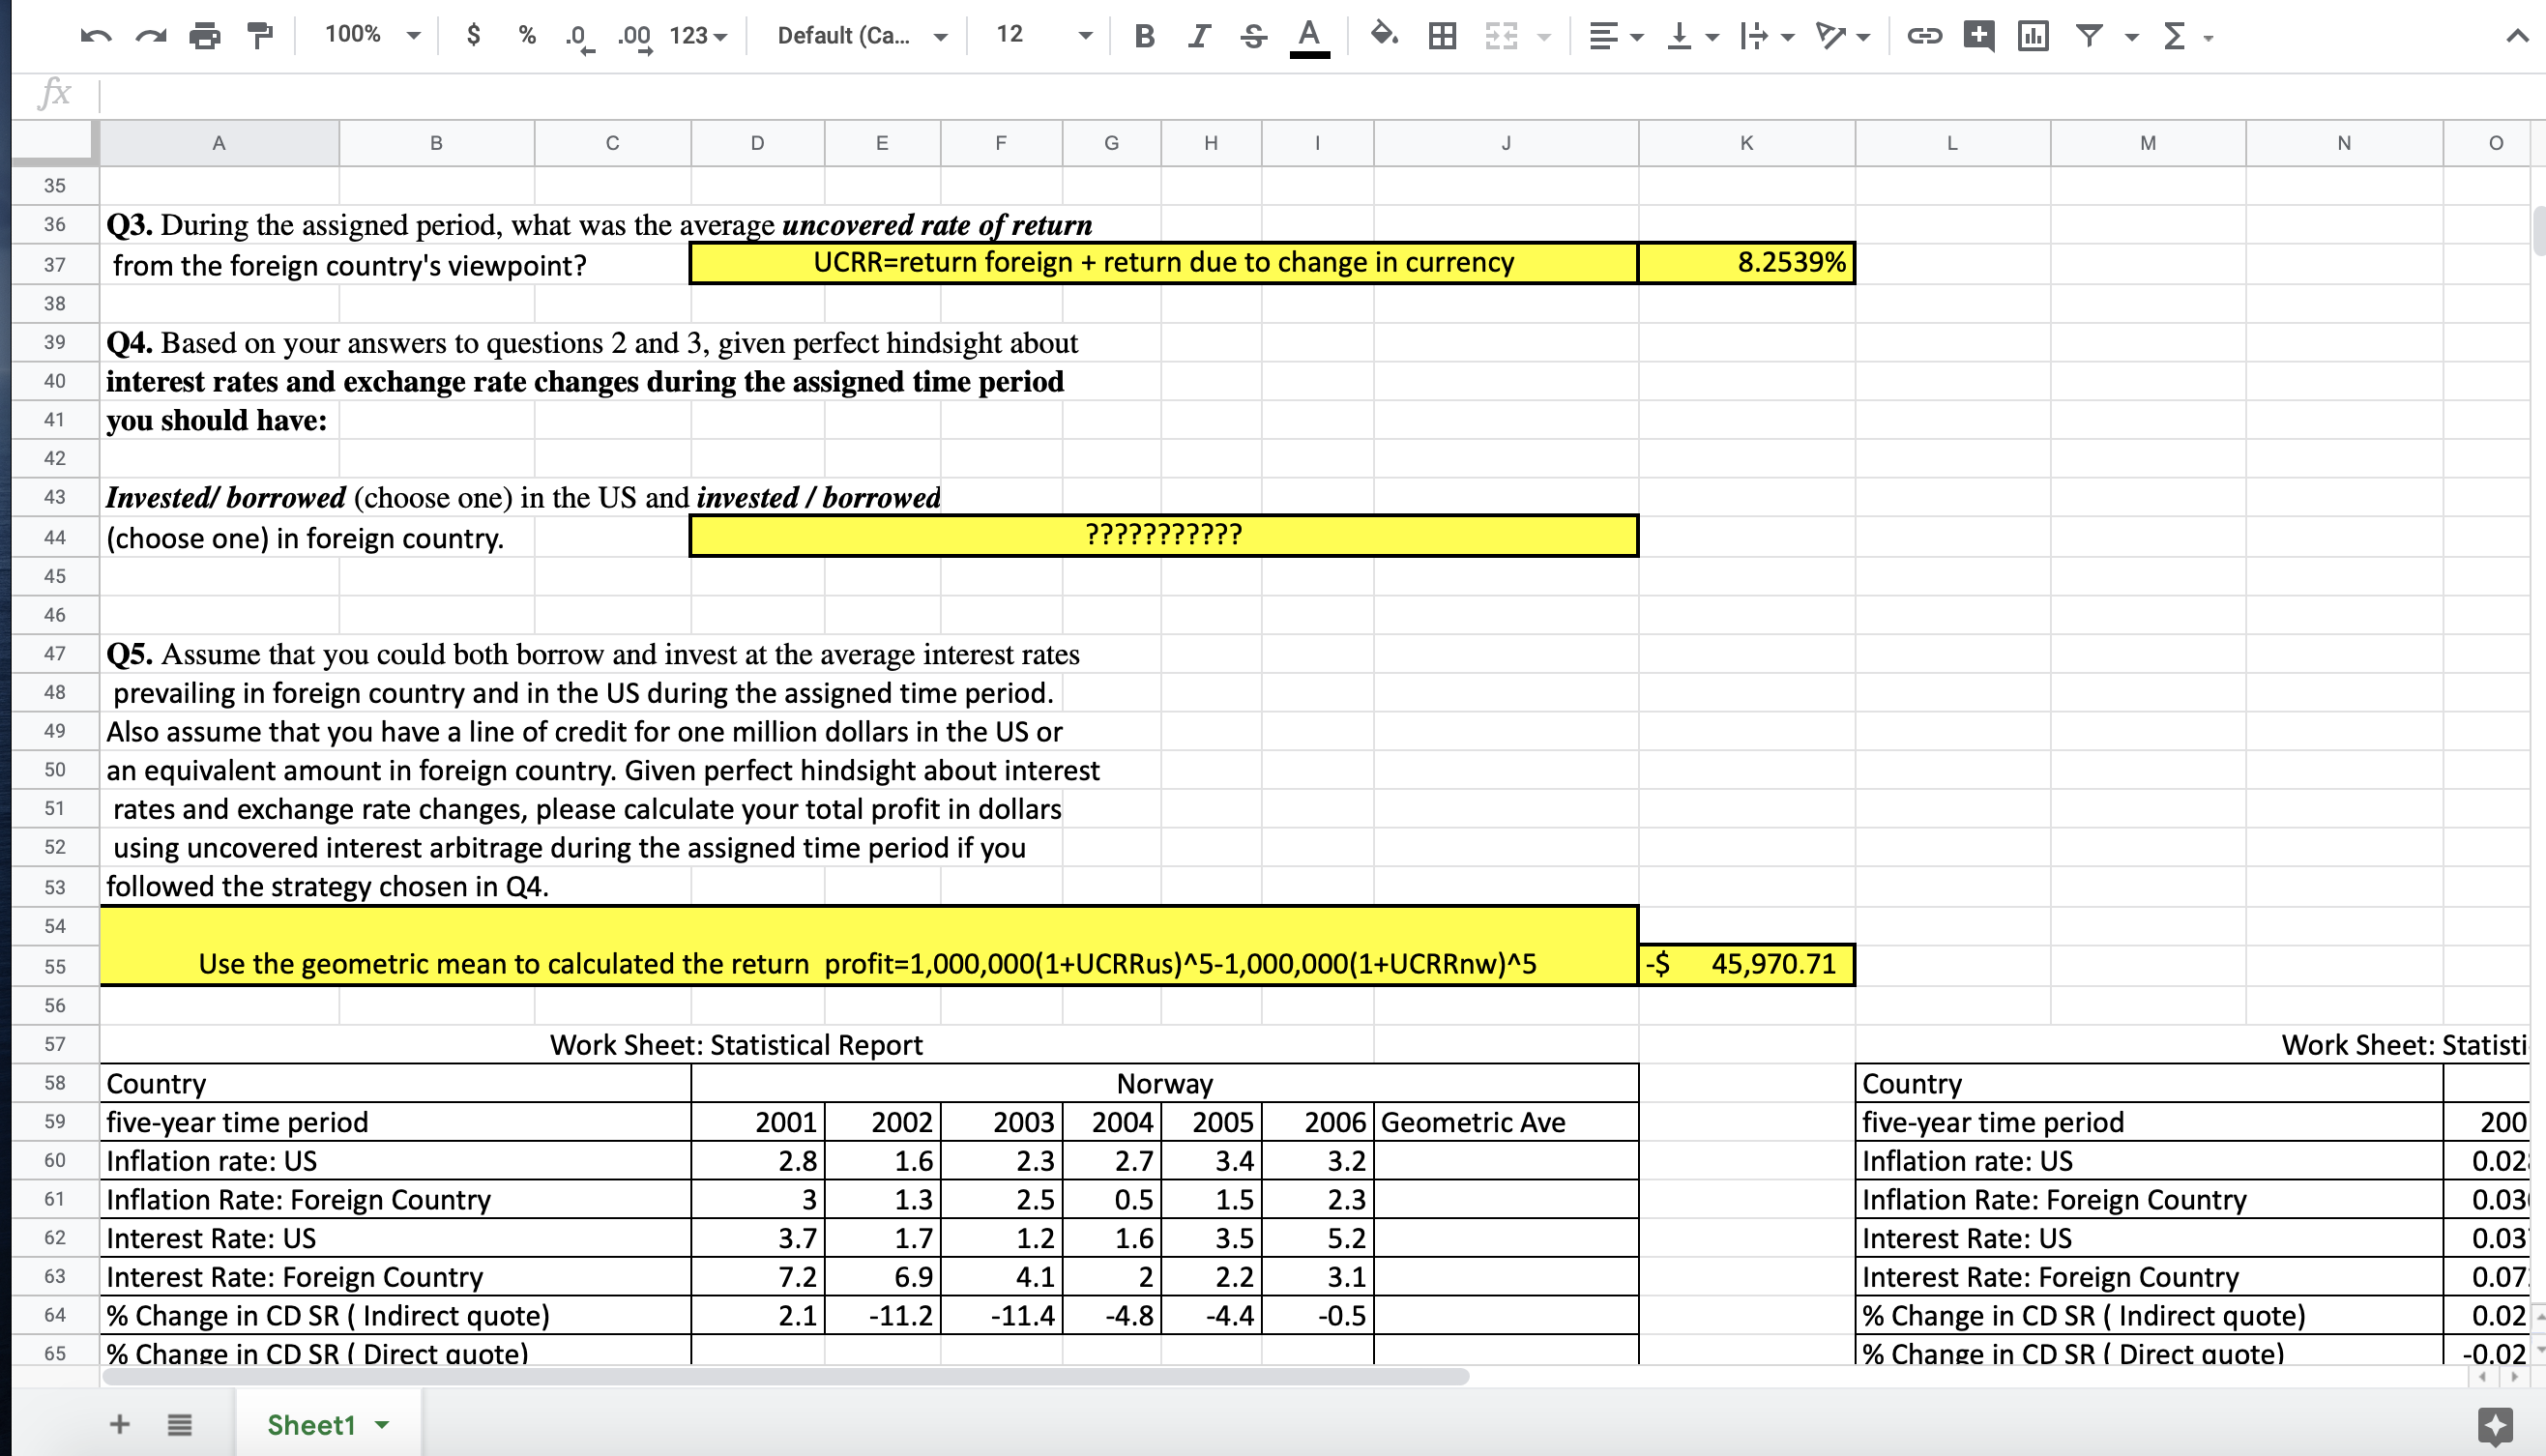Toggle strikethrough formatting
The height and width of the screenshot is (1456, 2546).
[x=1253, y=37]
